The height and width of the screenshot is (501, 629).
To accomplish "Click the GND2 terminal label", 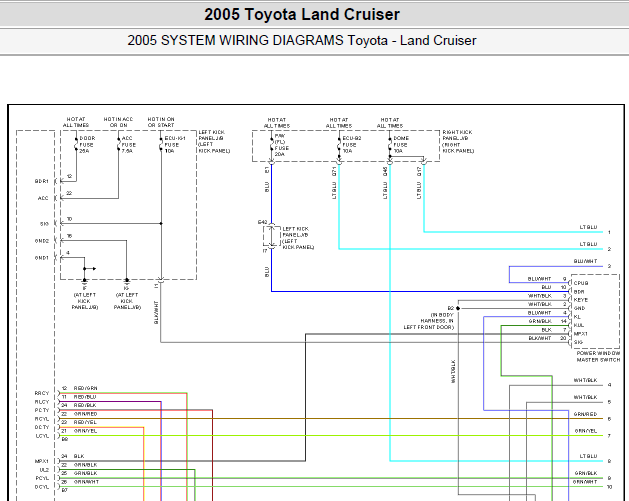I will pos(42,241).
